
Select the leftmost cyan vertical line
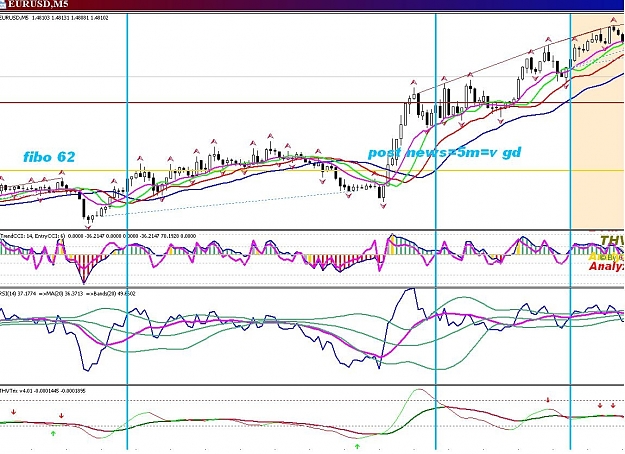127,231
